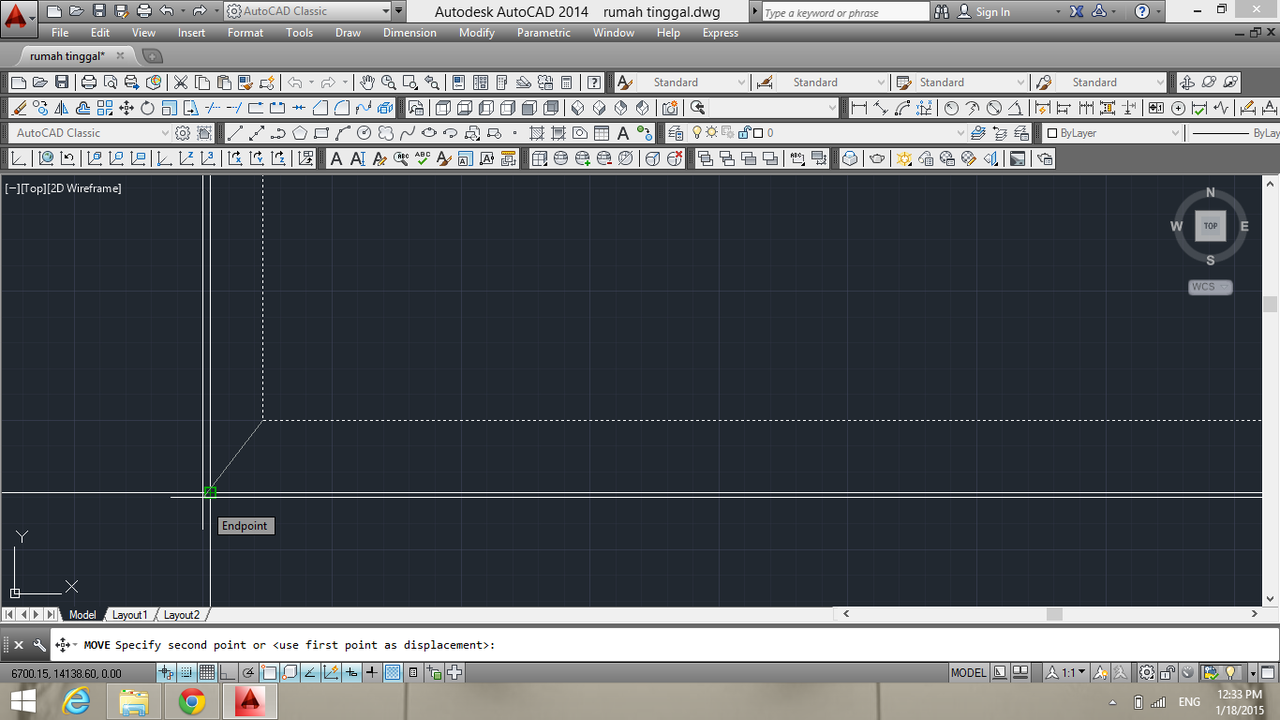The height and width of the screenshot is (720, 1280).
Task: Click the Zoom Realtime icon
Action: point(388,82)
